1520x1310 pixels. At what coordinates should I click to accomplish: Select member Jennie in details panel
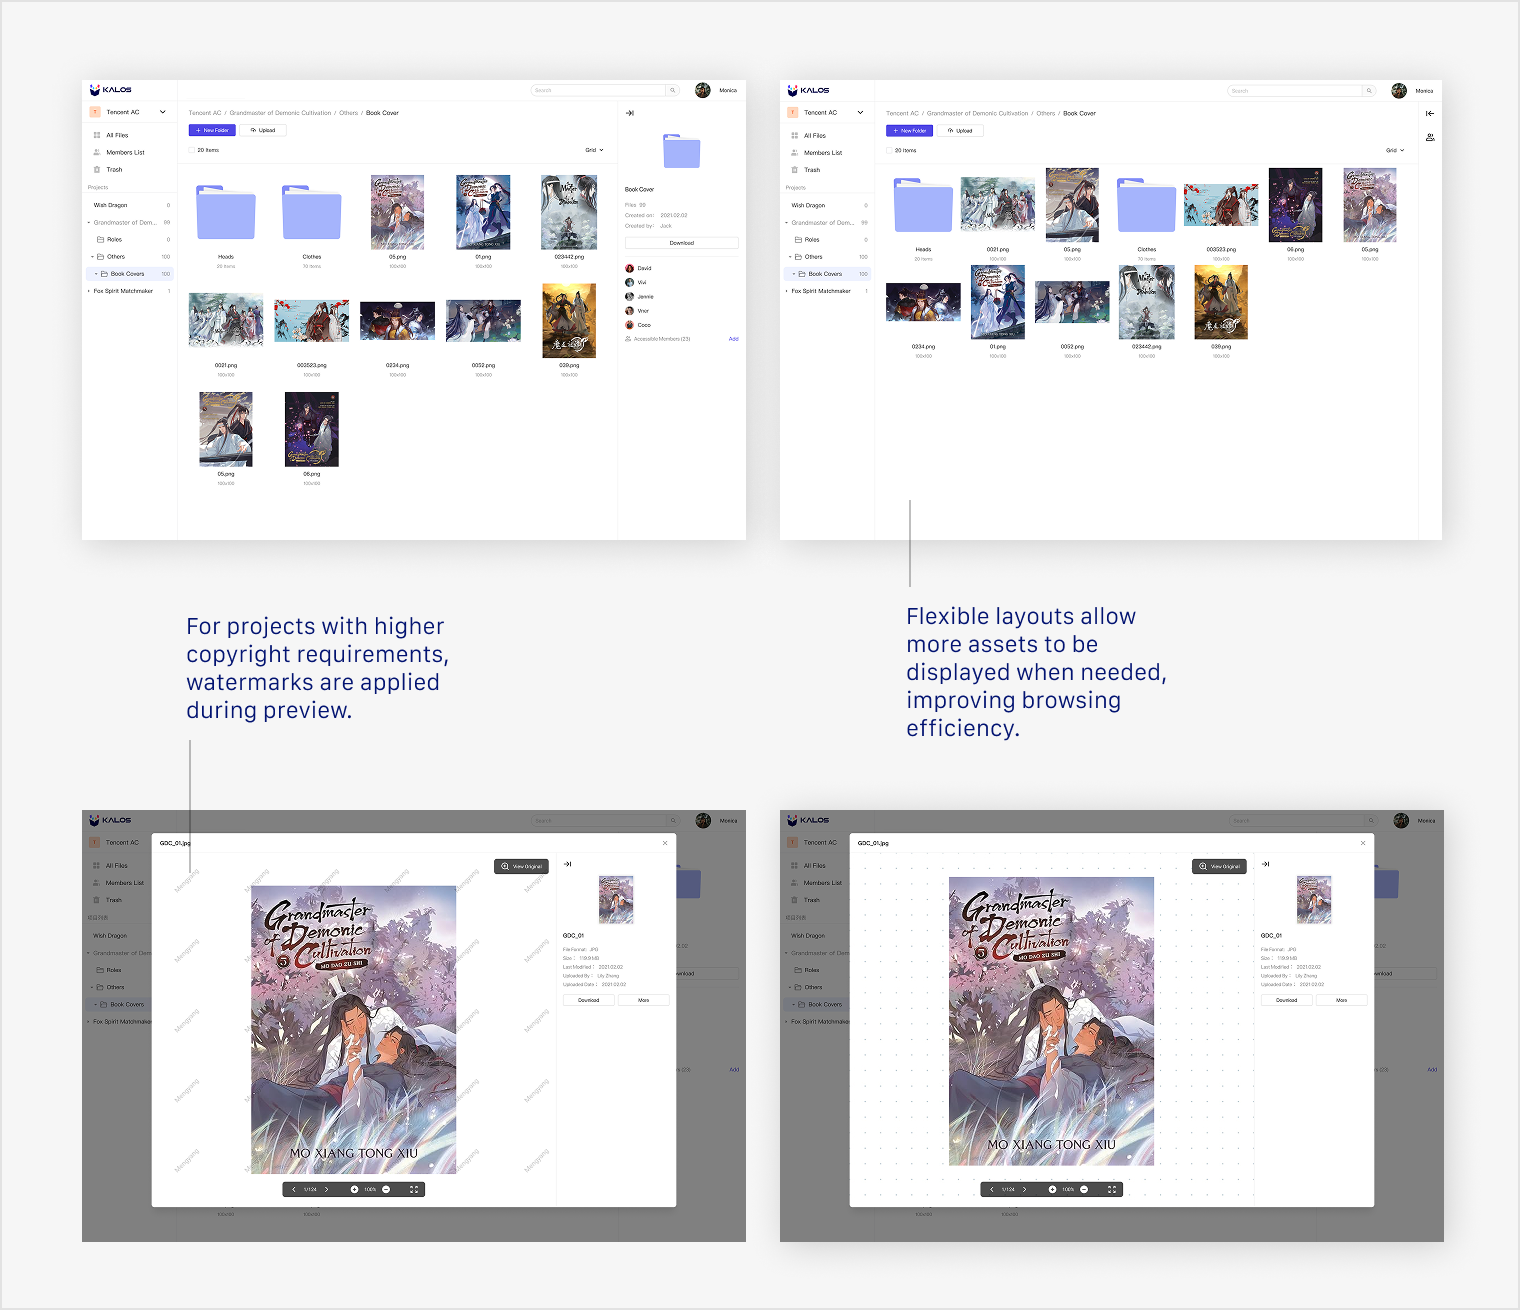pos(639,297)
